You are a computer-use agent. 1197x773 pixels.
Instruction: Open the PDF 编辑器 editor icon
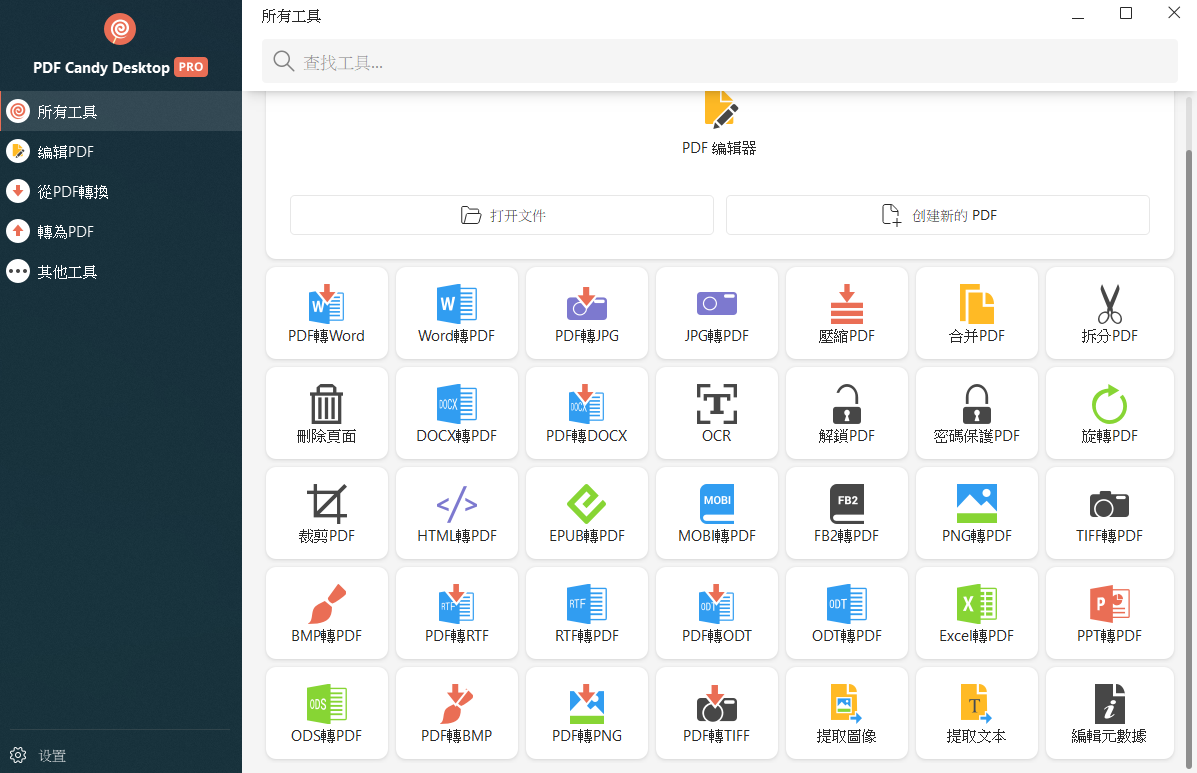[x=721, y=111]
